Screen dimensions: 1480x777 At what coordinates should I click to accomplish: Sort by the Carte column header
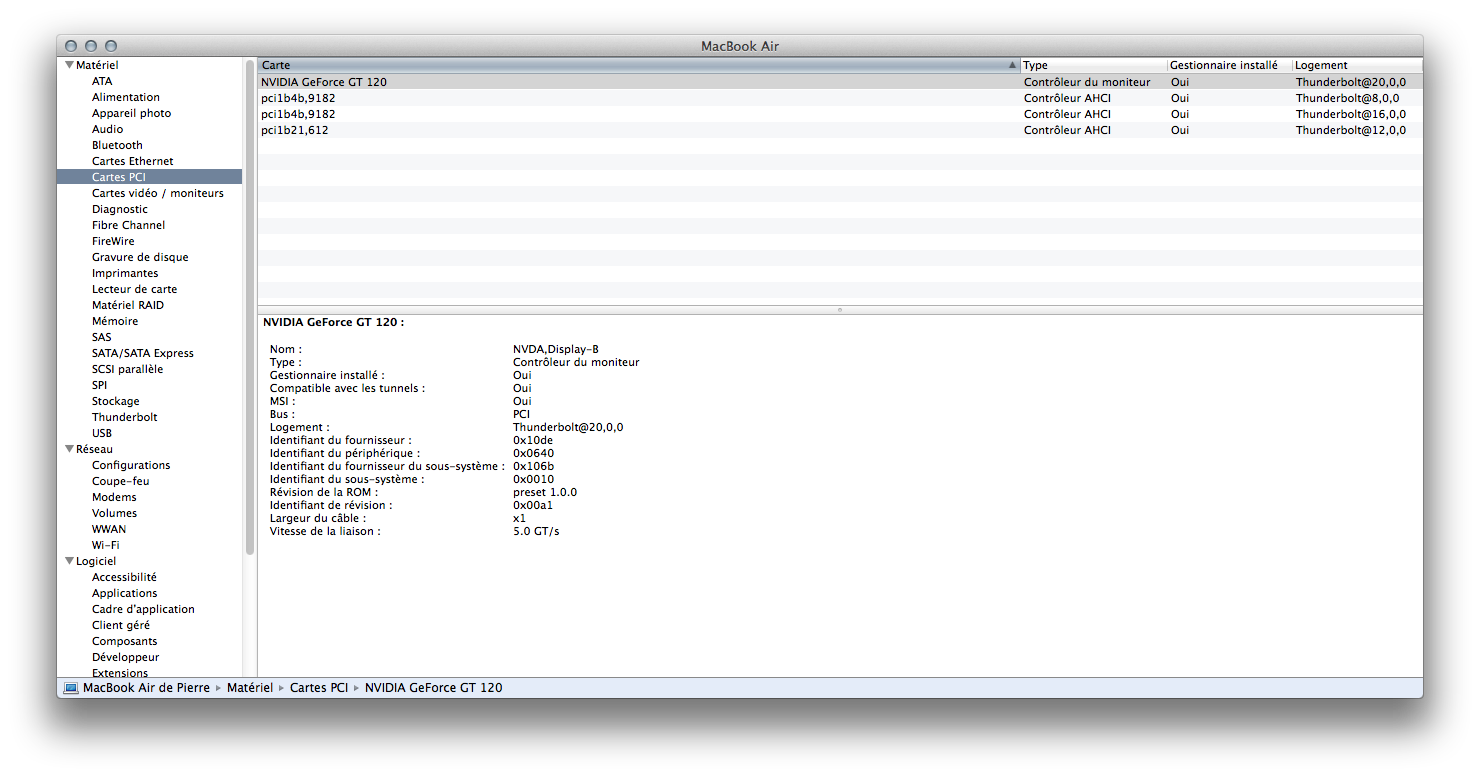[639, 65]
